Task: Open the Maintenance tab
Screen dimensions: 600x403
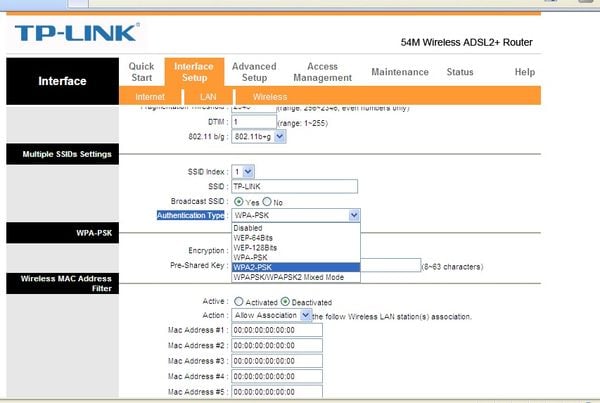Action: click(400, 72)
